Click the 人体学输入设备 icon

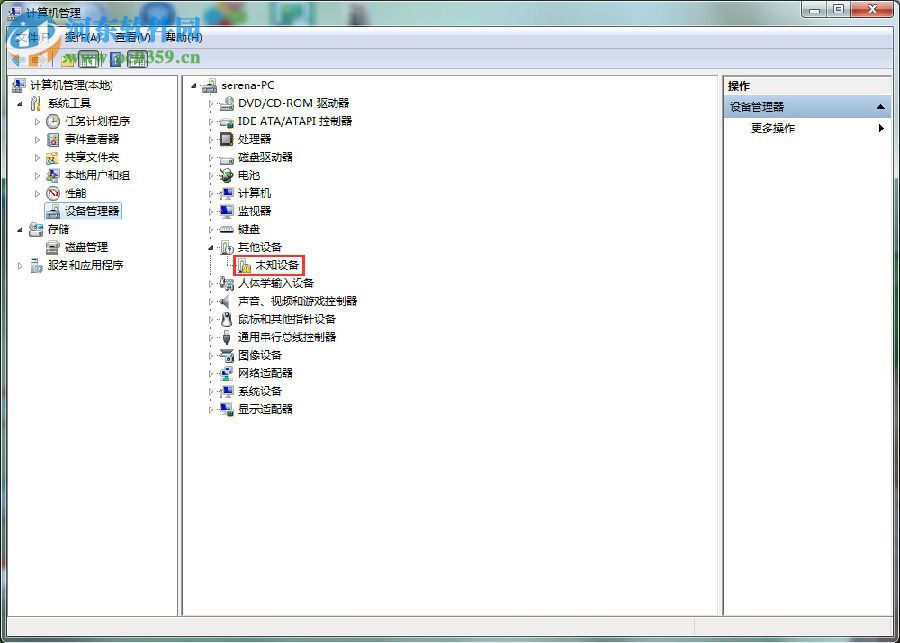(227, 283)
